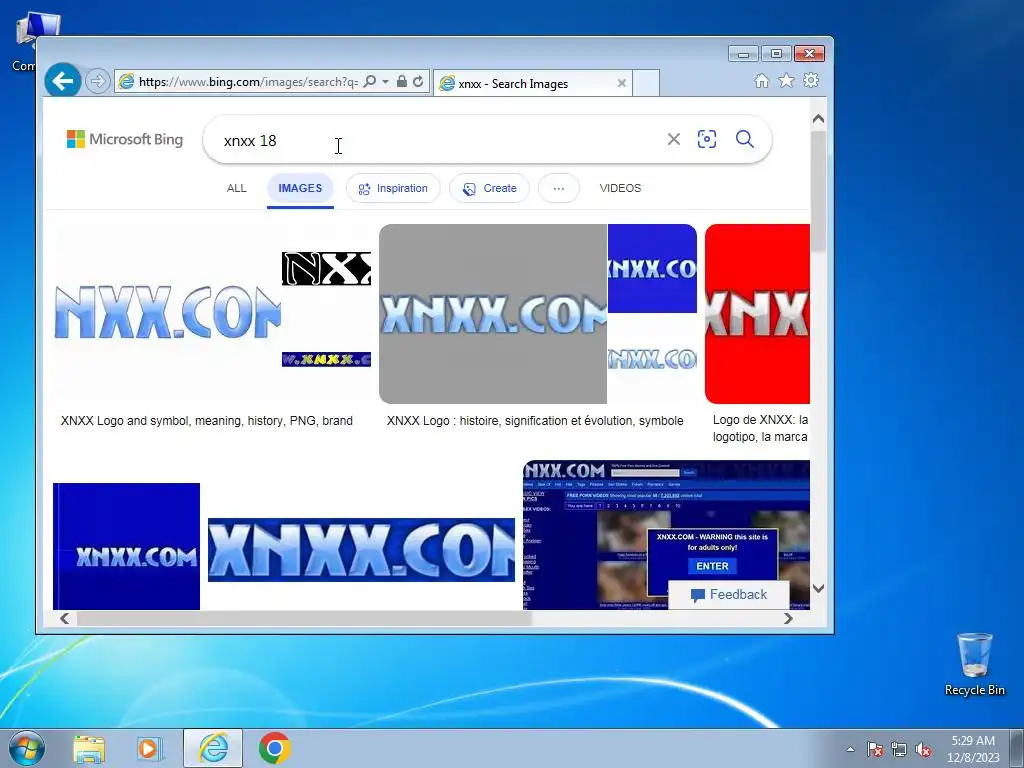This screenshot has width=1024, height=768.
Task: Open the Windows Start menu orb
Action: [x=26, y=748]
